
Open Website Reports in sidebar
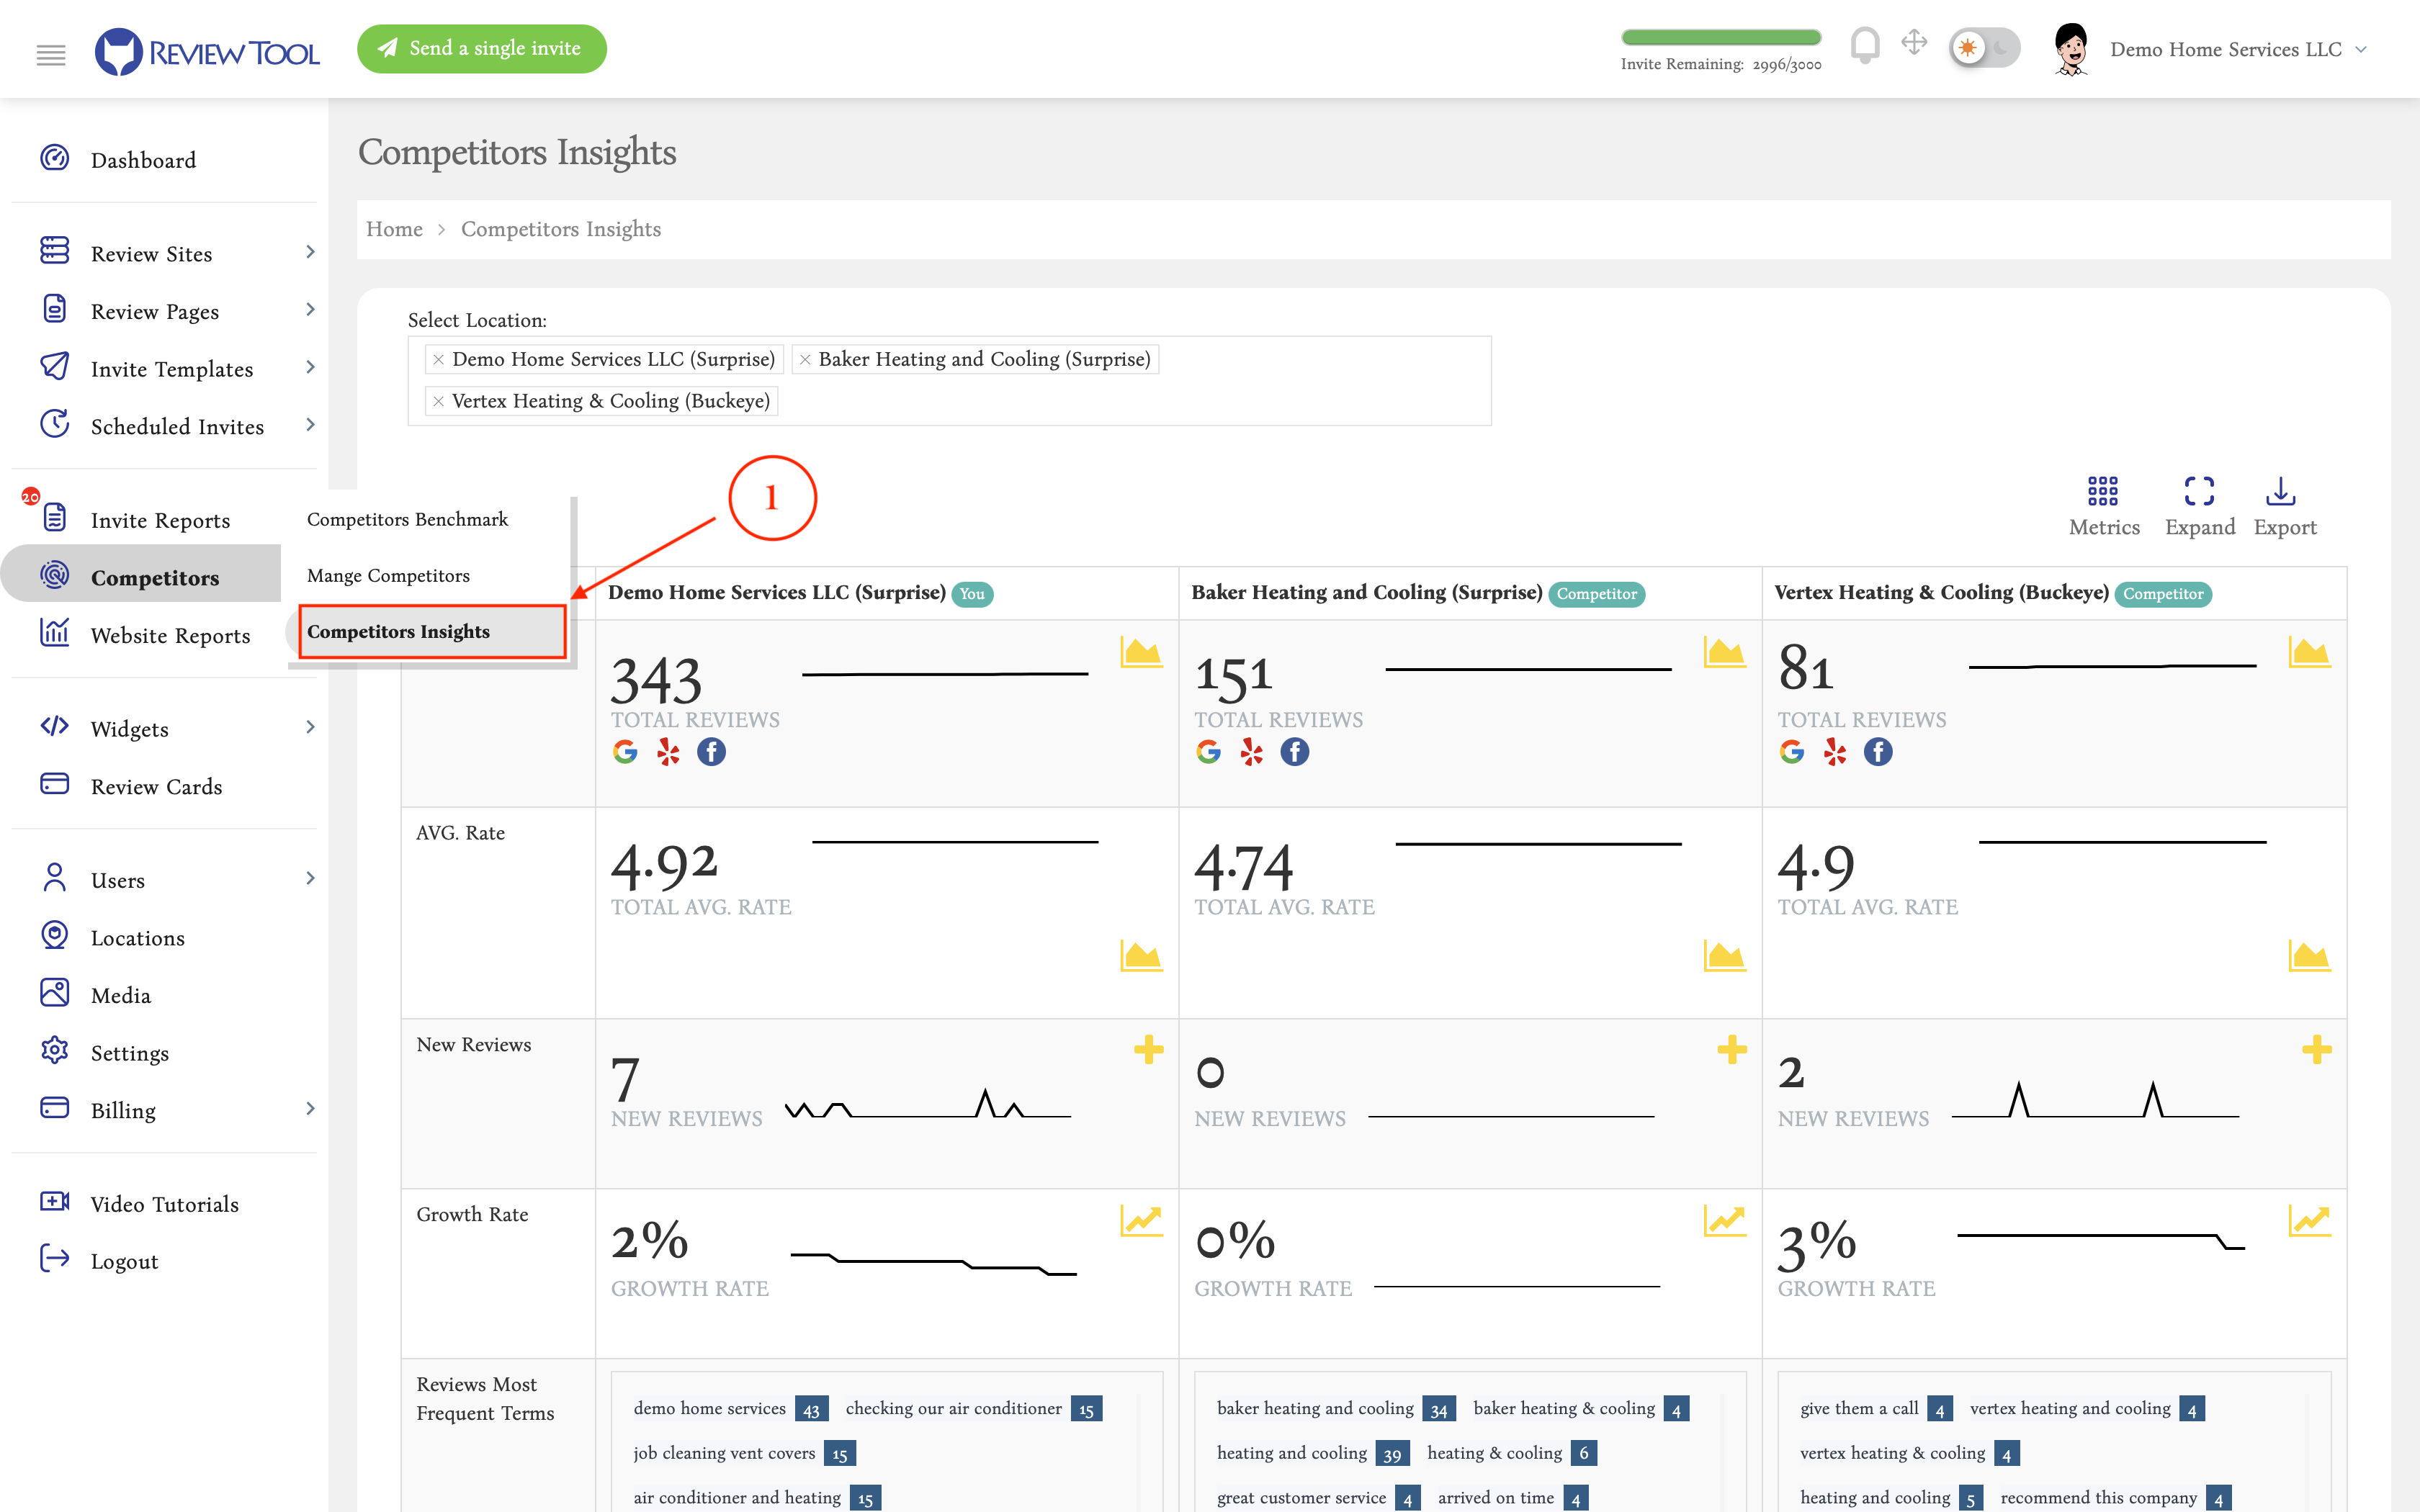(170, 635)
